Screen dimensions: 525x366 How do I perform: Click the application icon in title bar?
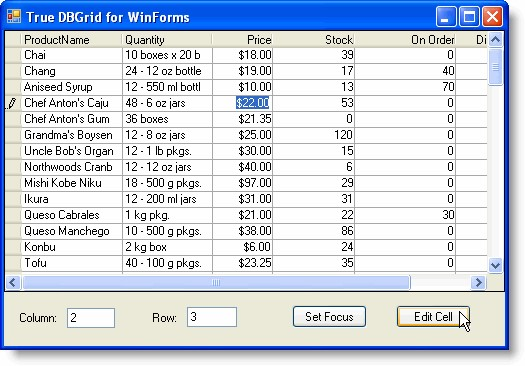coord(14,16)
